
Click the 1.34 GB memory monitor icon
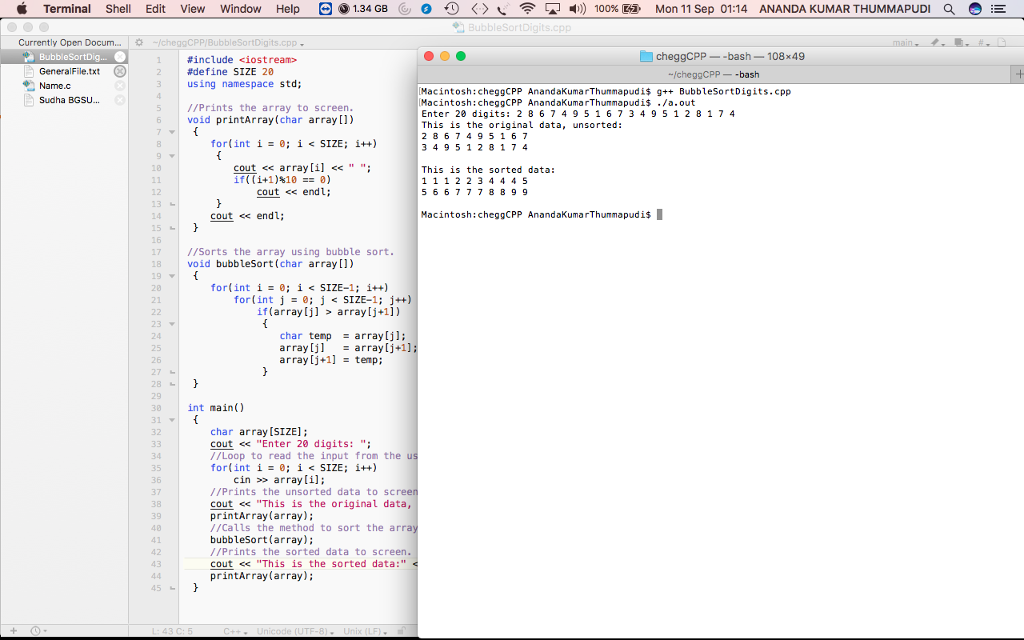click(x=363, y=8)
